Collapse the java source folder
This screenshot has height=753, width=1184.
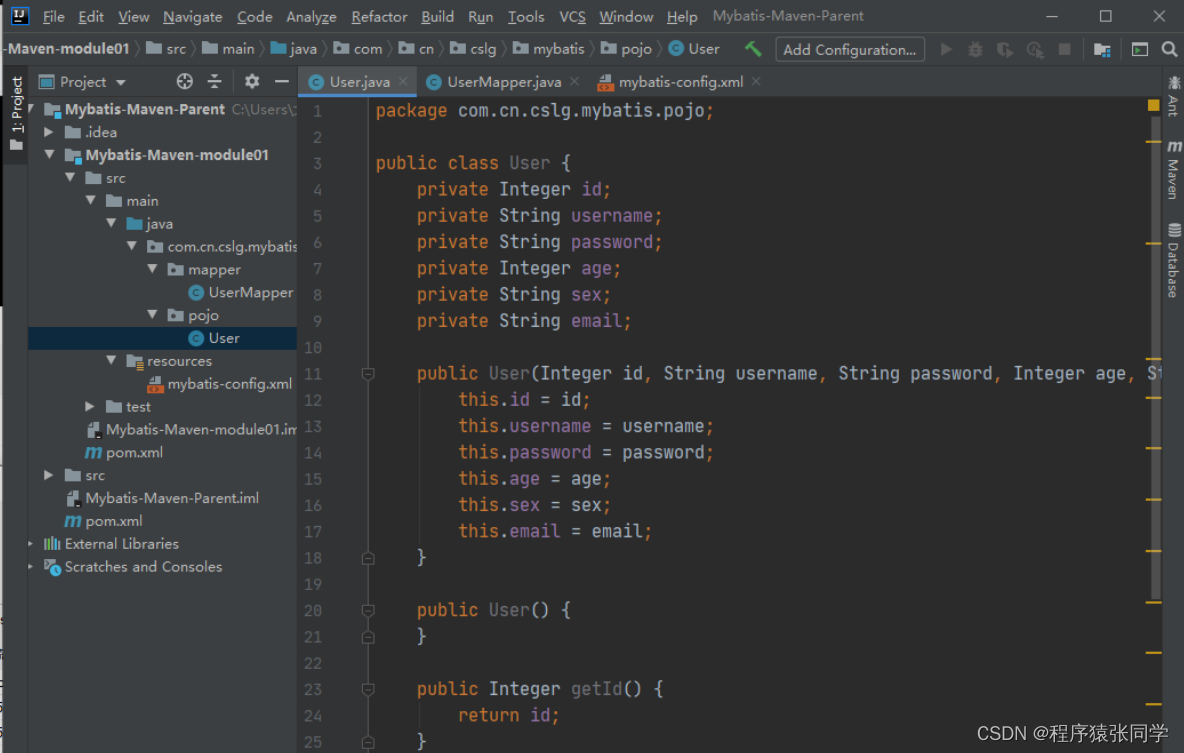click(111, 224)
